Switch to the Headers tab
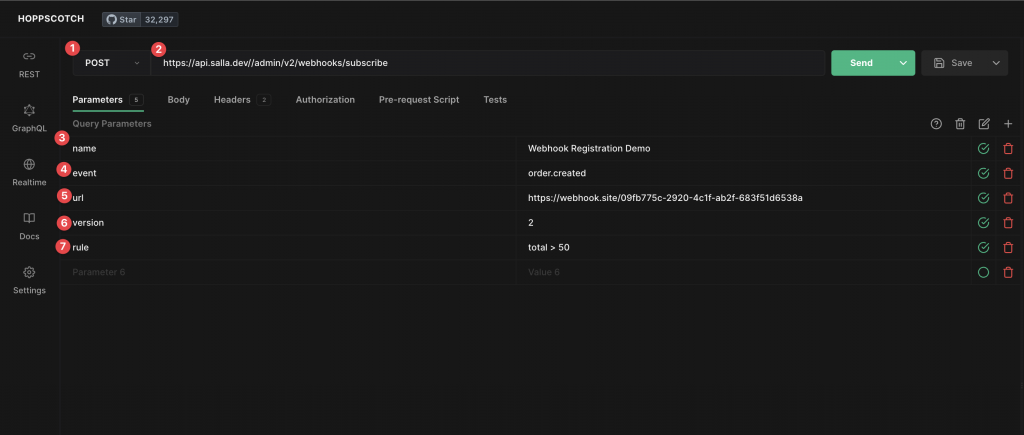1024x435 pixels. pos(242,100)
